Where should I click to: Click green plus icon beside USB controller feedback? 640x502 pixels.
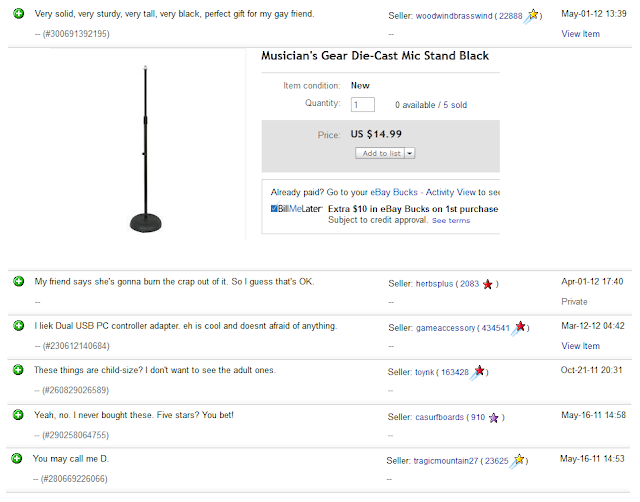pyautogui.click(x=18, y=326)
